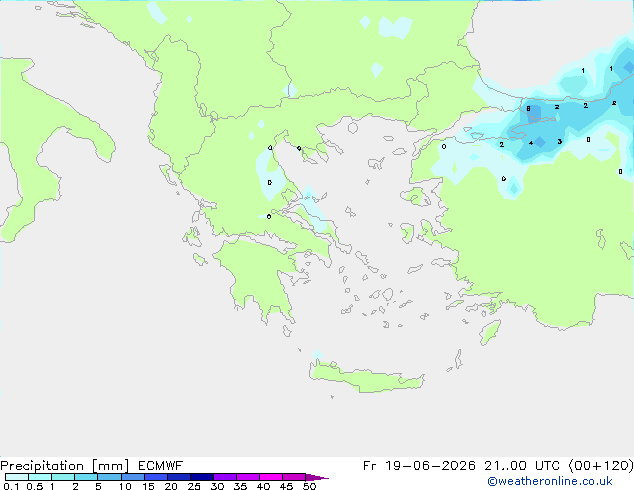Click the '[mm]' unit label
Viewport: 634px width, 490px height.
[110, 466]
